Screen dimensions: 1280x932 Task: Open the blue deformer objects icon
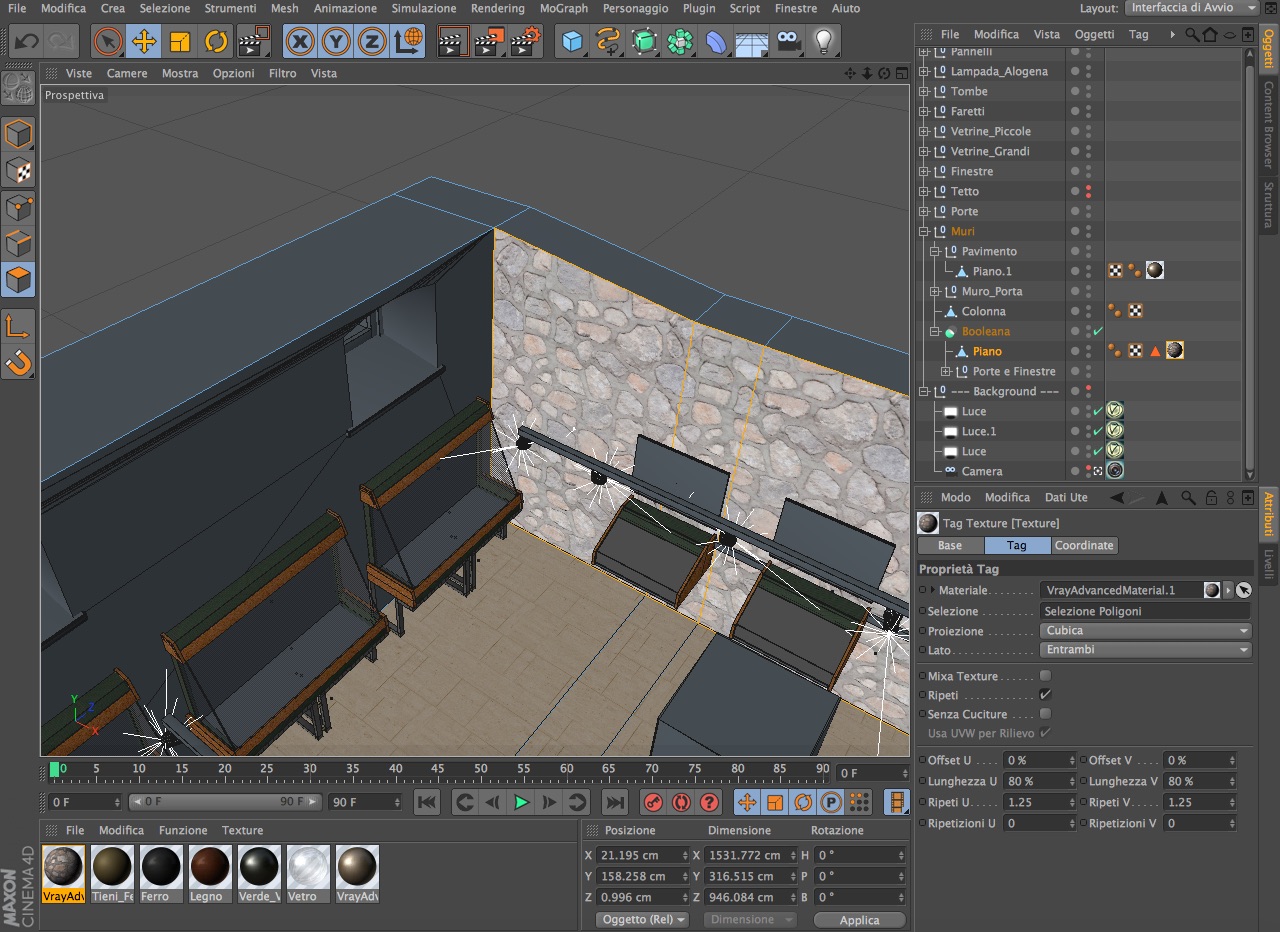716,42
